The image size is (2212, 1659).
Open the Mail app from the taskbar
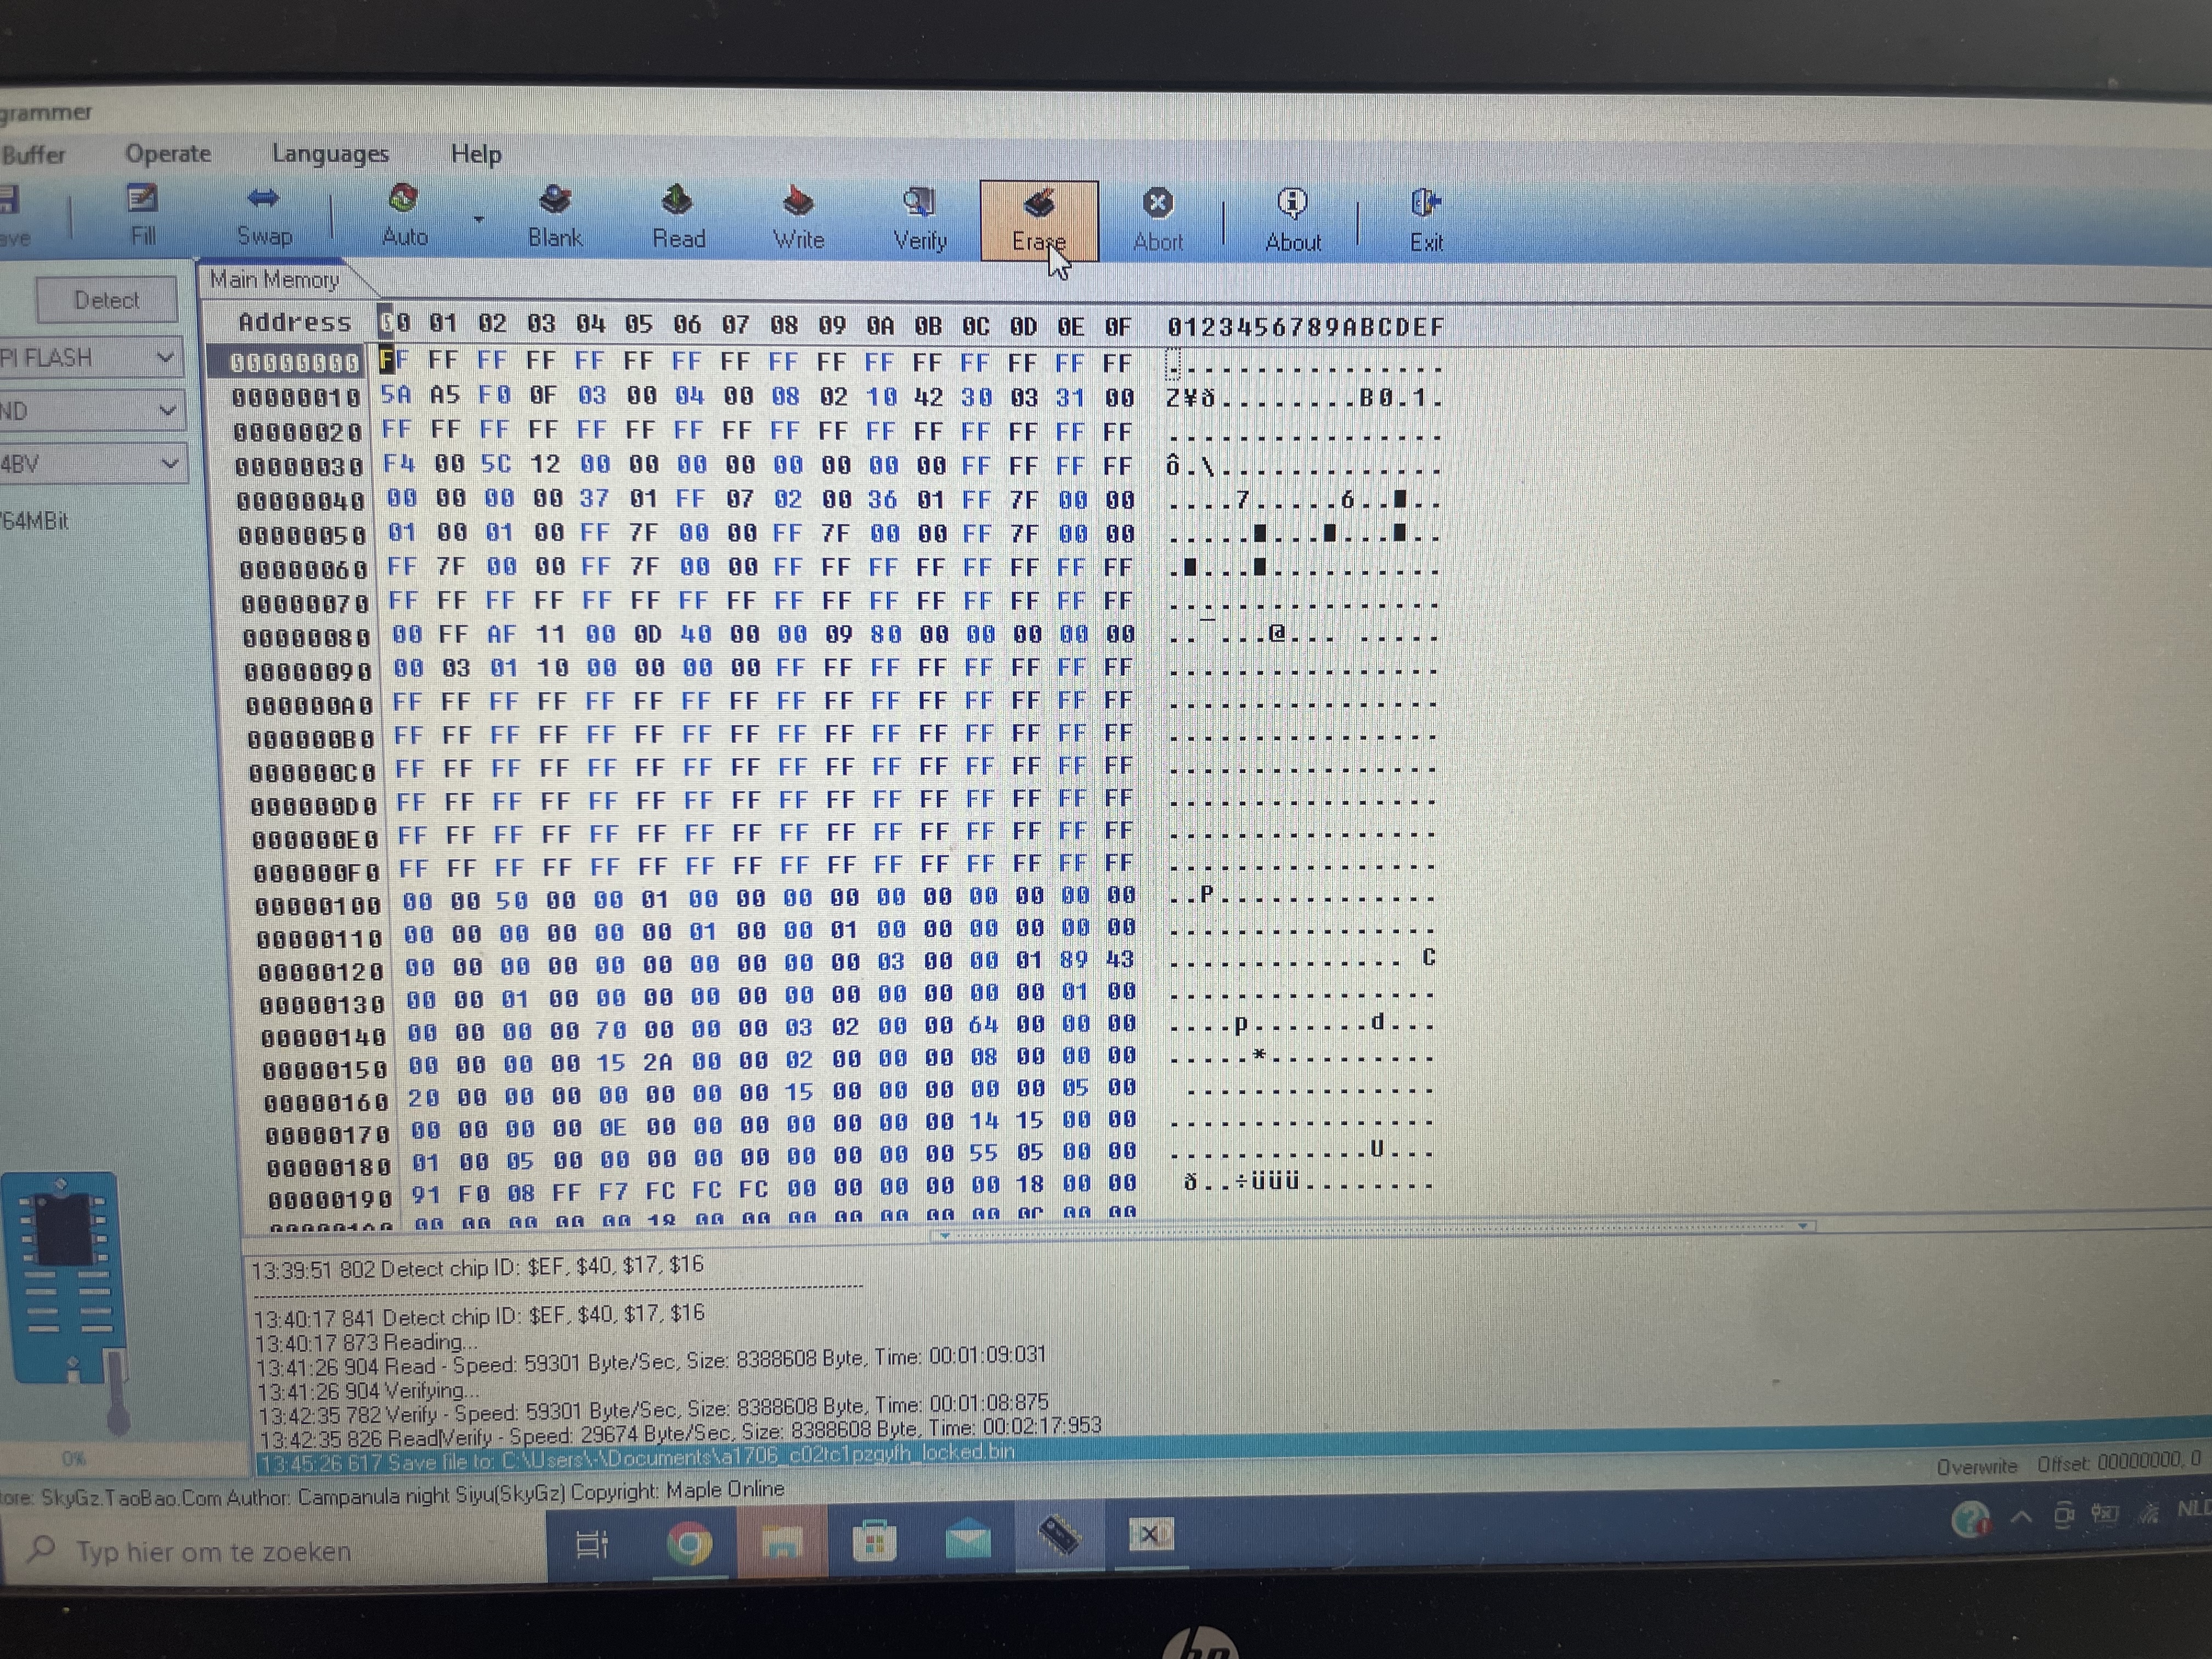pyautogui.click(x=967, y=1540)
